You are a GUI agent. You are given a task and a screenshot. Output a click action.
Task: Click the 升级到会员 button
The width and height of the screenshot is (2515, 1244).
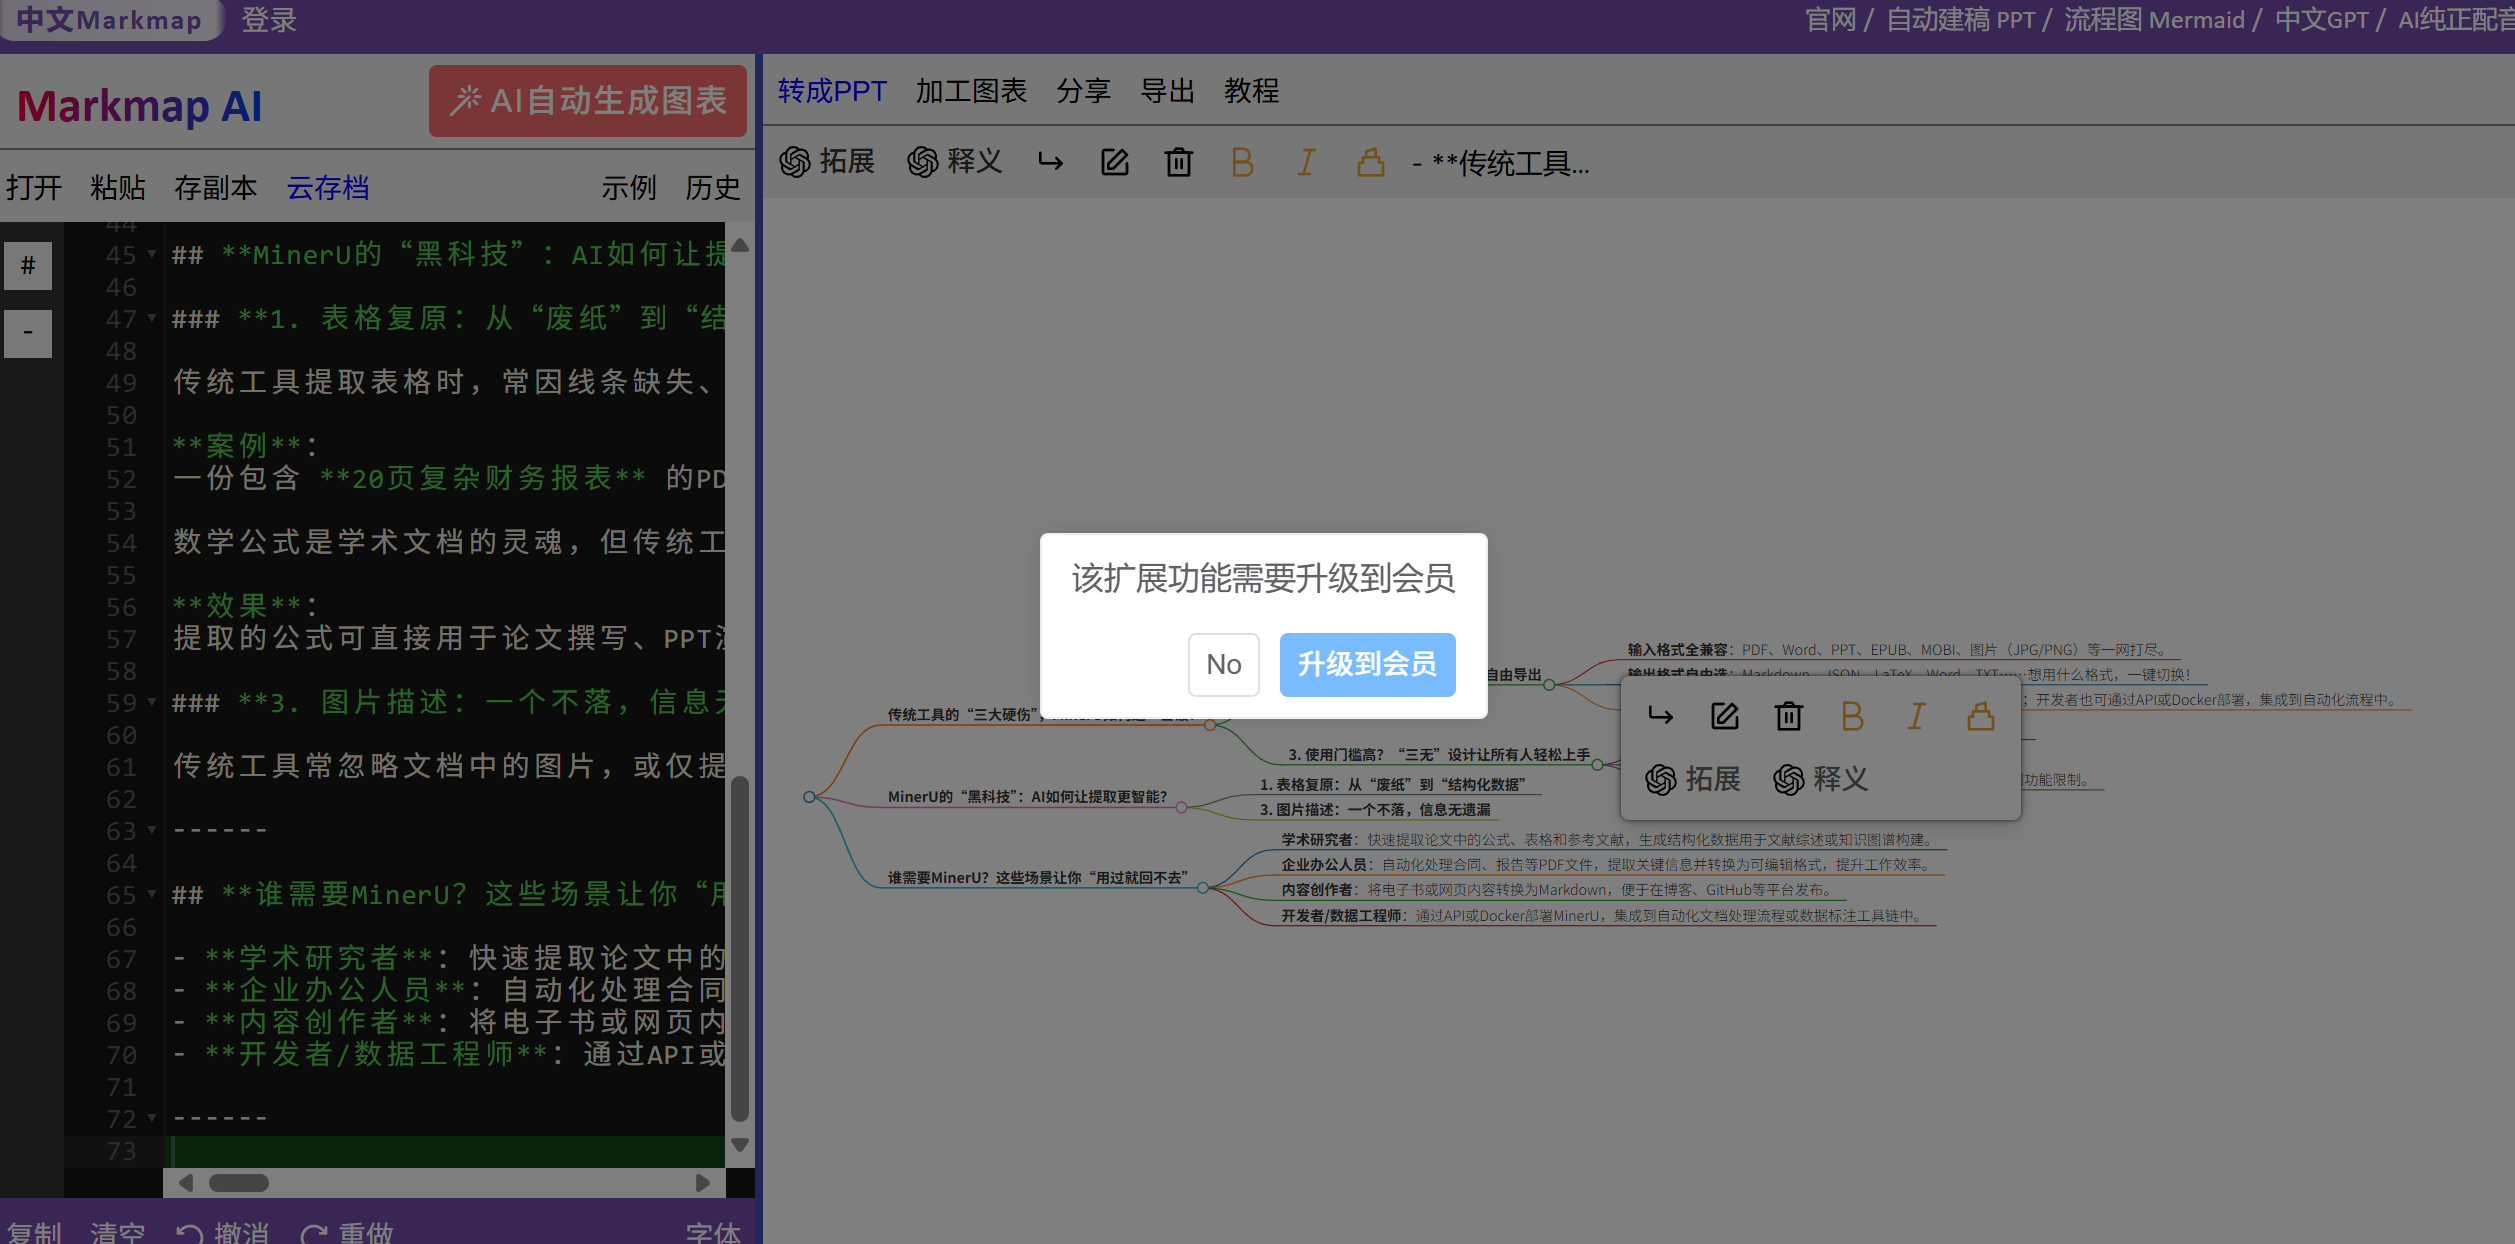pos(1367,665)
